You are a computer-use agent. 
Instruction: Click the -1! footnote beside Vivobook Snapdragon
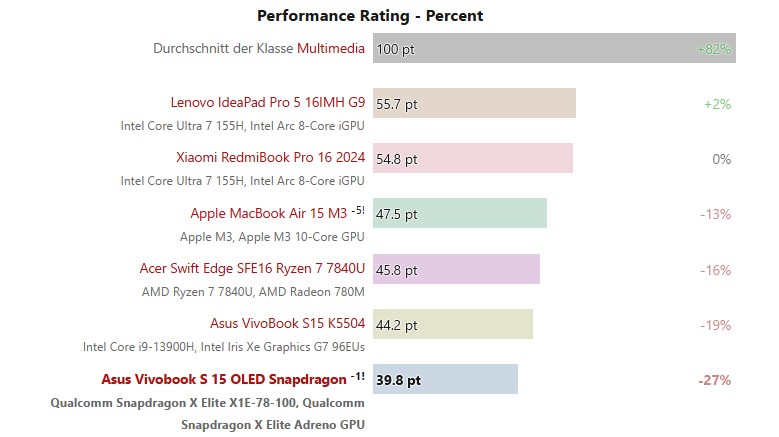358,377
